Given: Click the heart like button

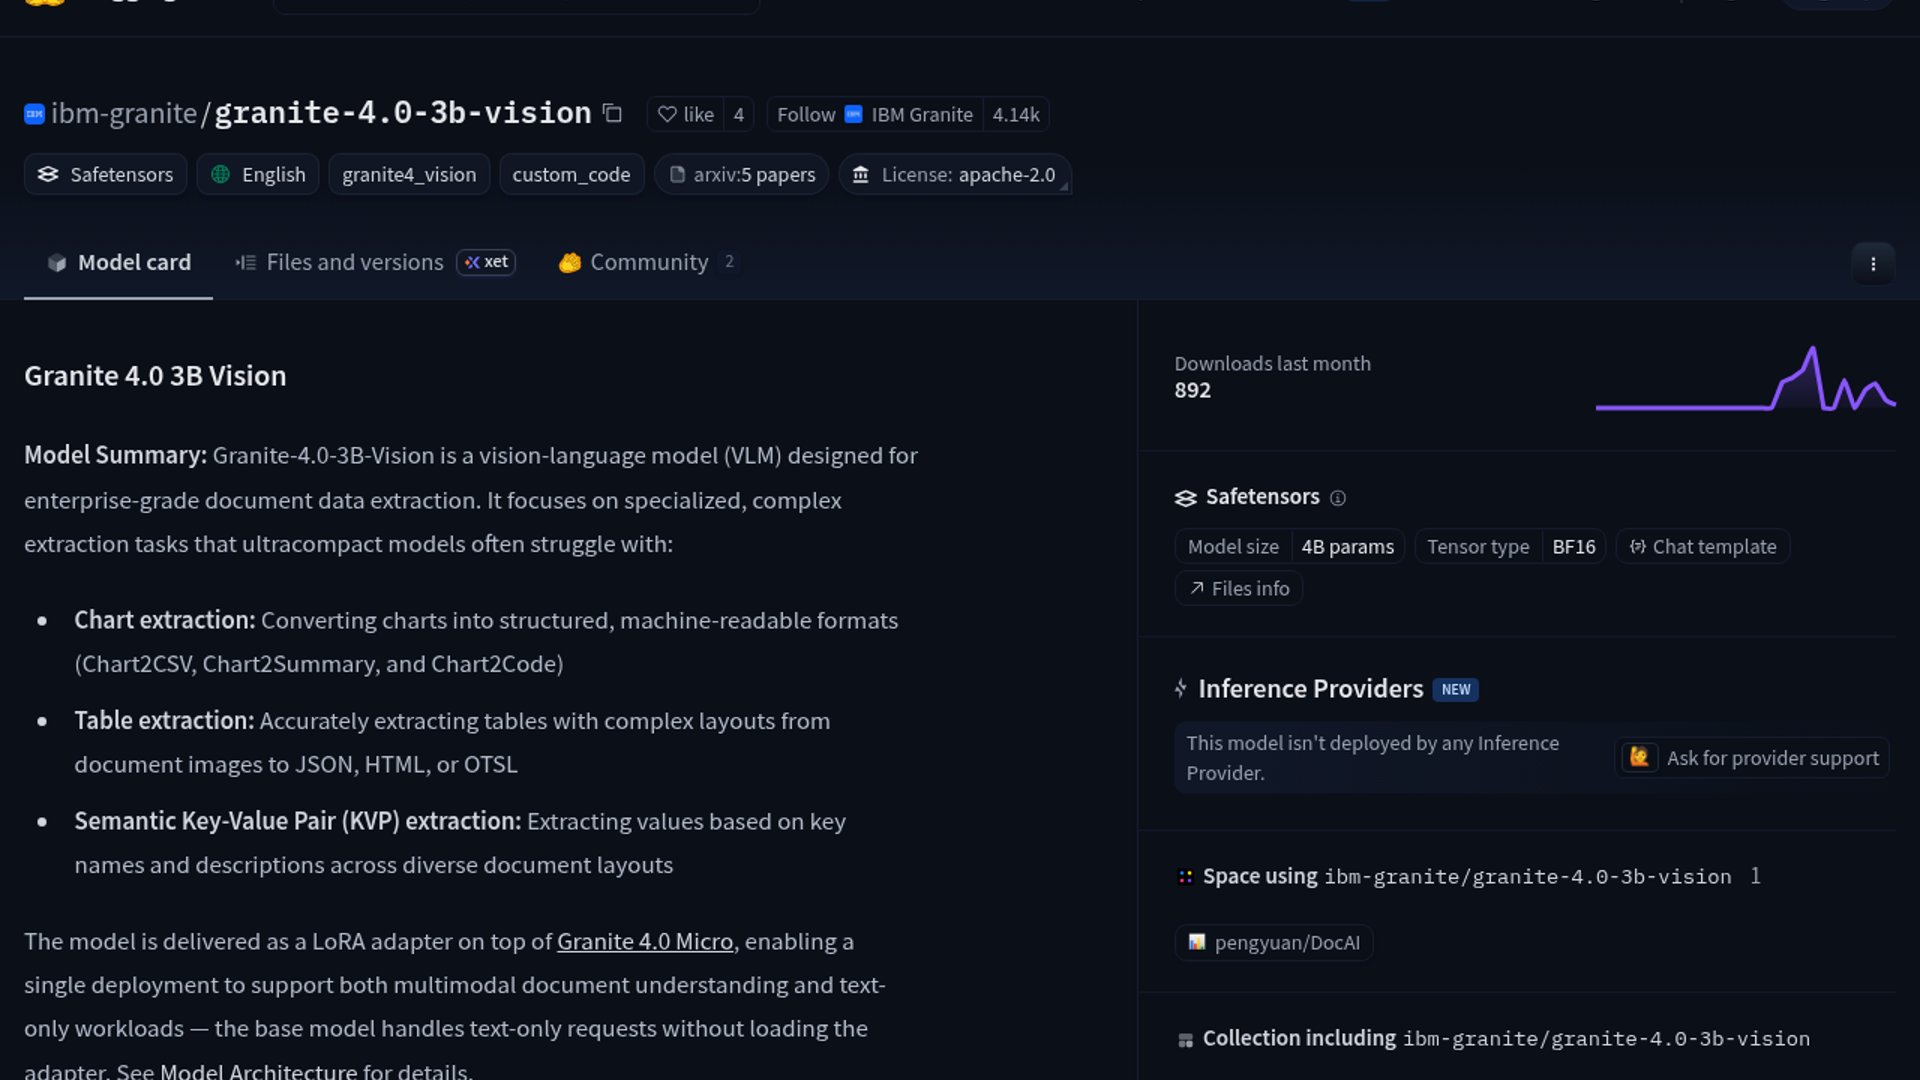Looking at the screenshot, I should [x=686, y=115].
